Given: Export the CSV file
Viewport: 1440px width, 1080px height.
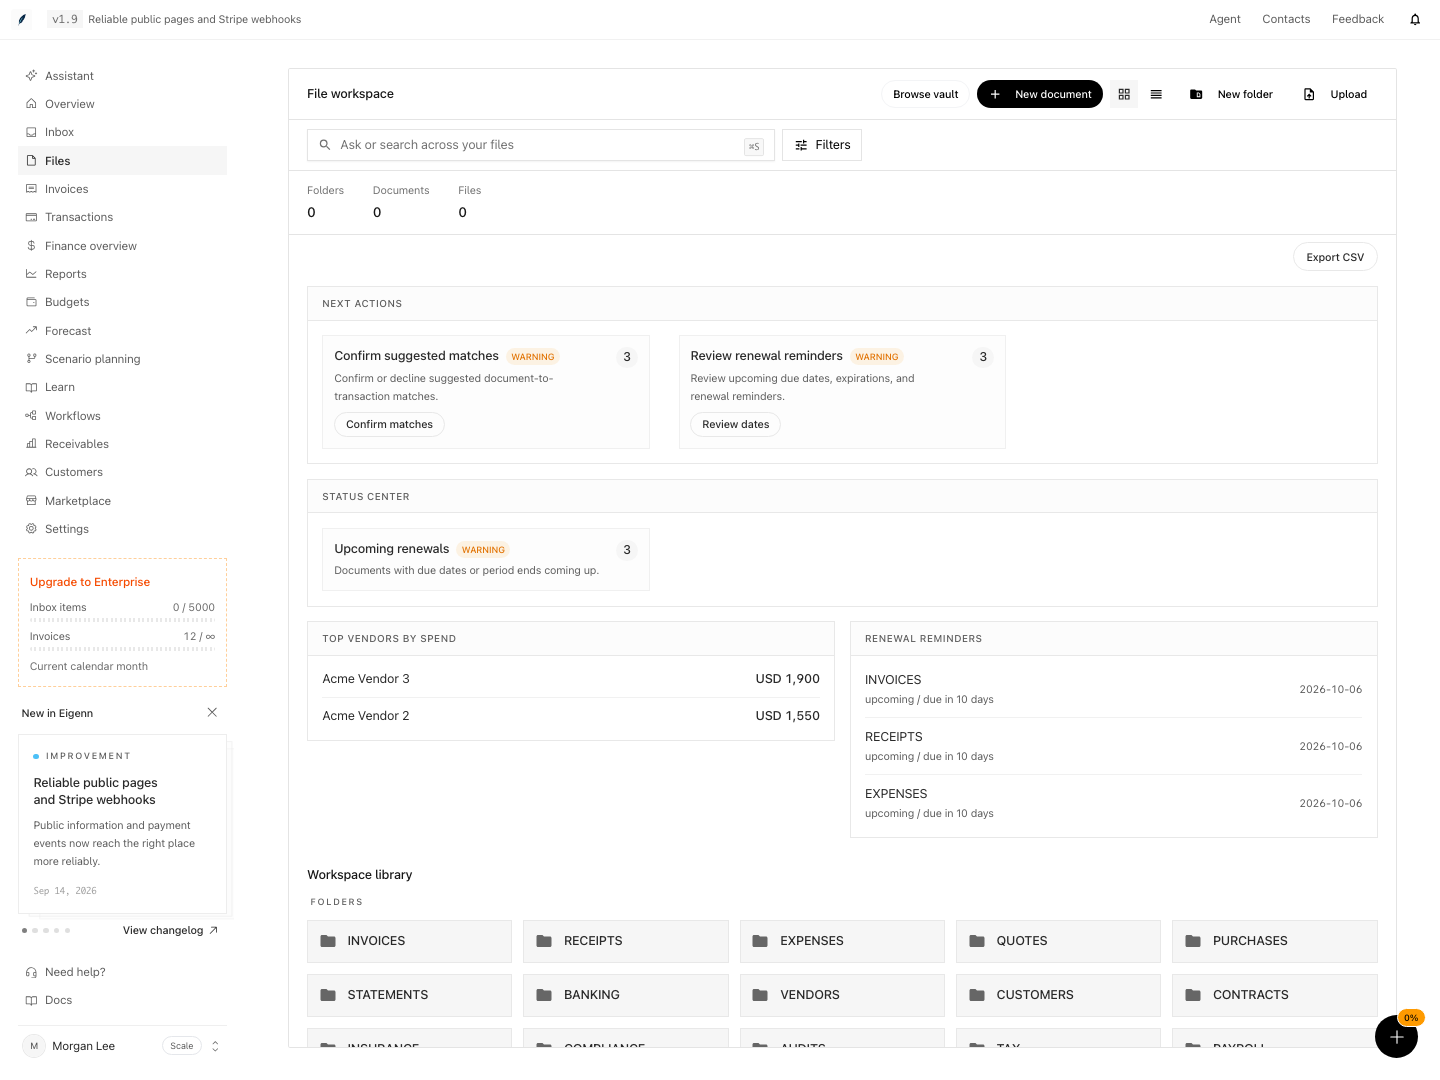Looking at the screenshot, I should pos(1335,257).
